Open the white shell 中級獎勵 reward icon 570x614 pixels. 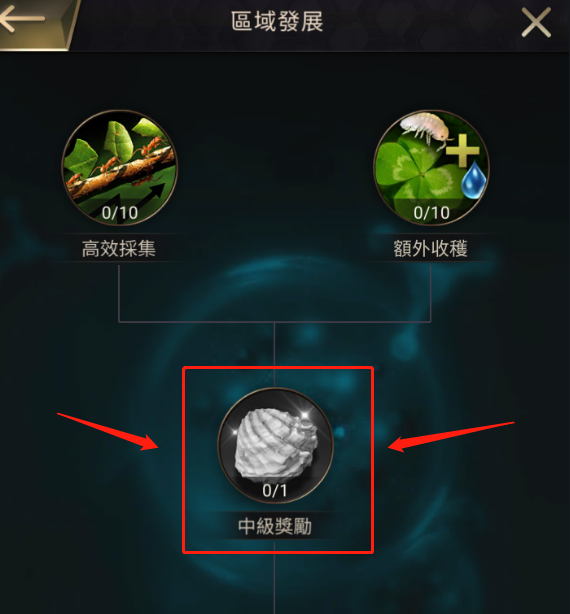pyautogui.click(x=275, y=445)
